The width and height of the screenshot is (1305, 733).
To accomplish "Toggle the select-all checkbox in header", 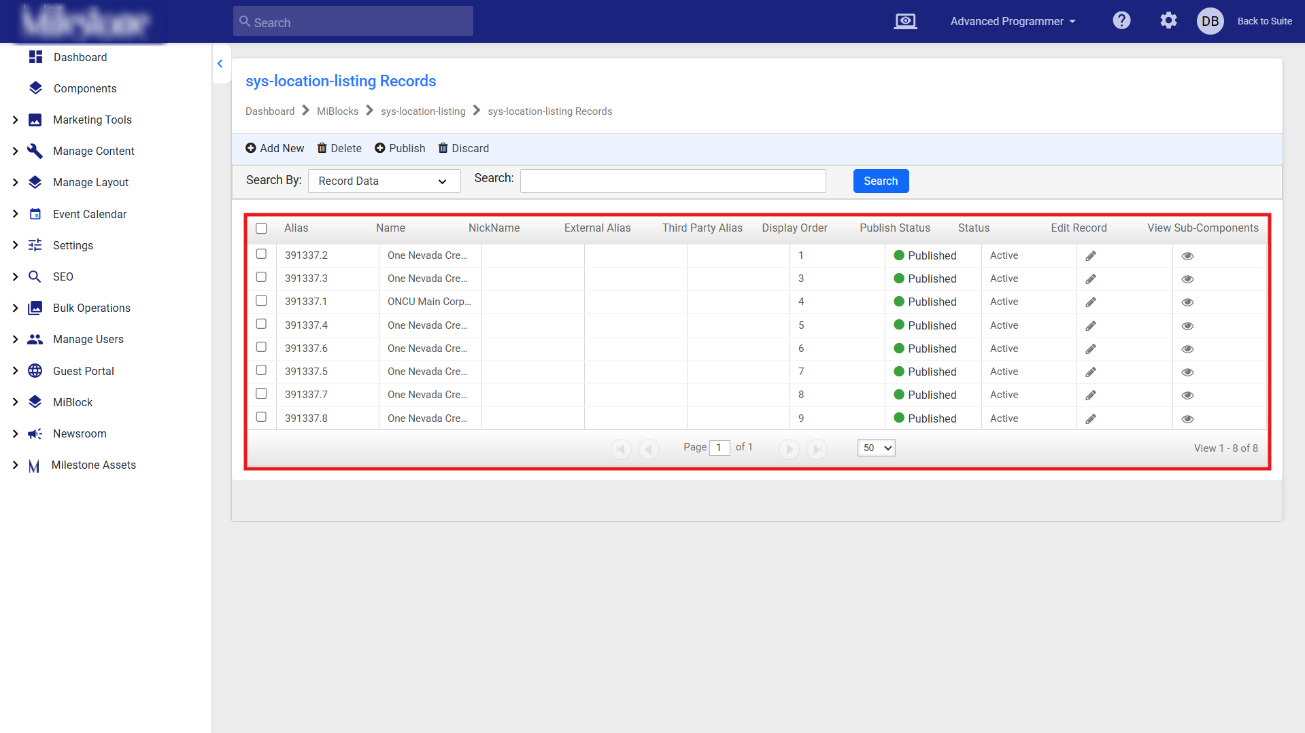I will point(262,228).
